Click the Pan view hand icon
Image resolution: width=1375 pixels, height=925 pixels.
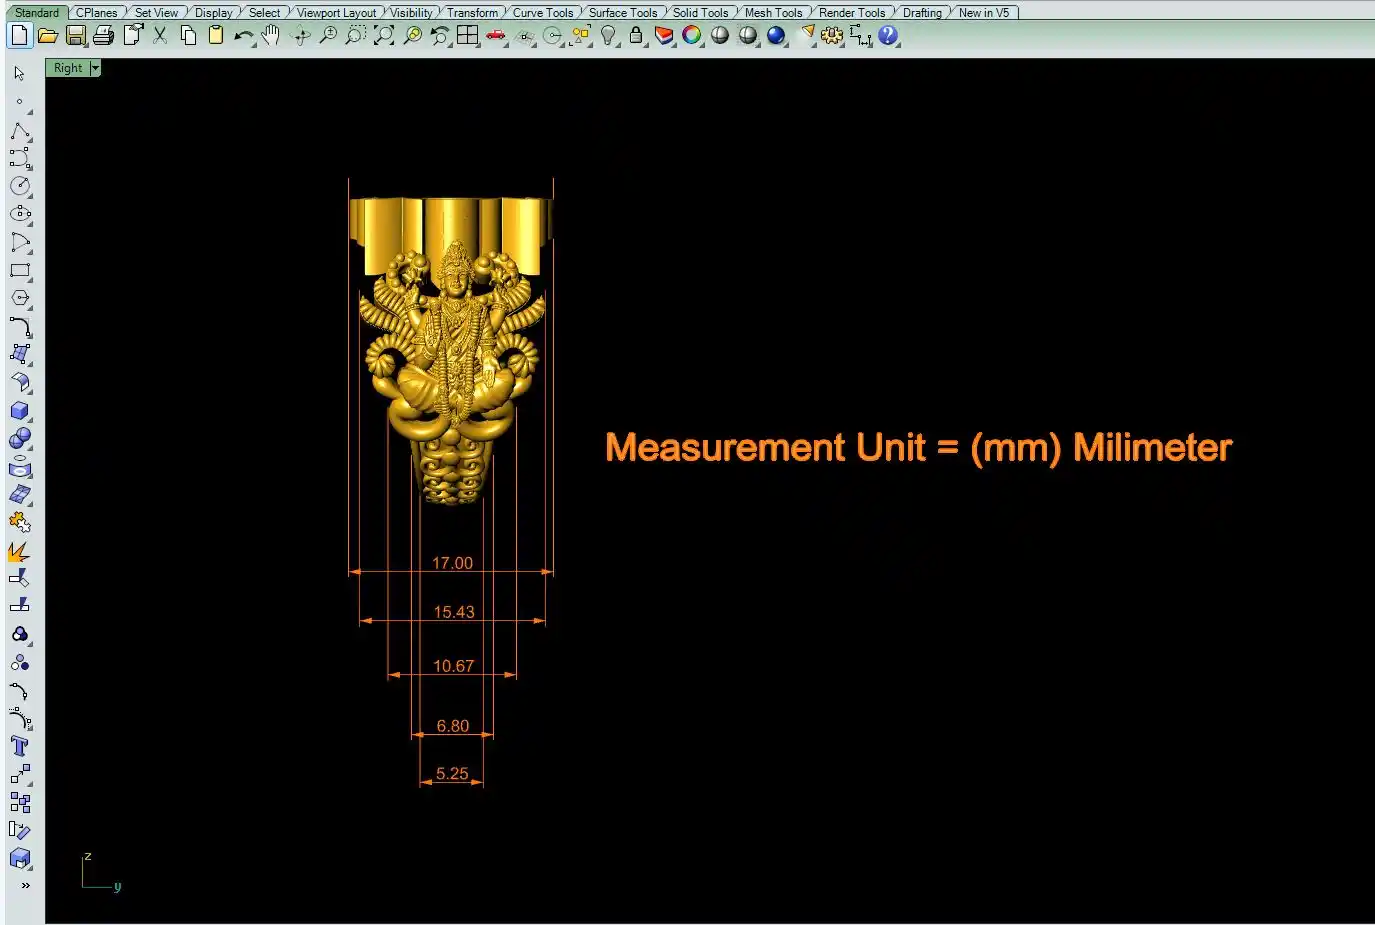[x=271, y=36]
